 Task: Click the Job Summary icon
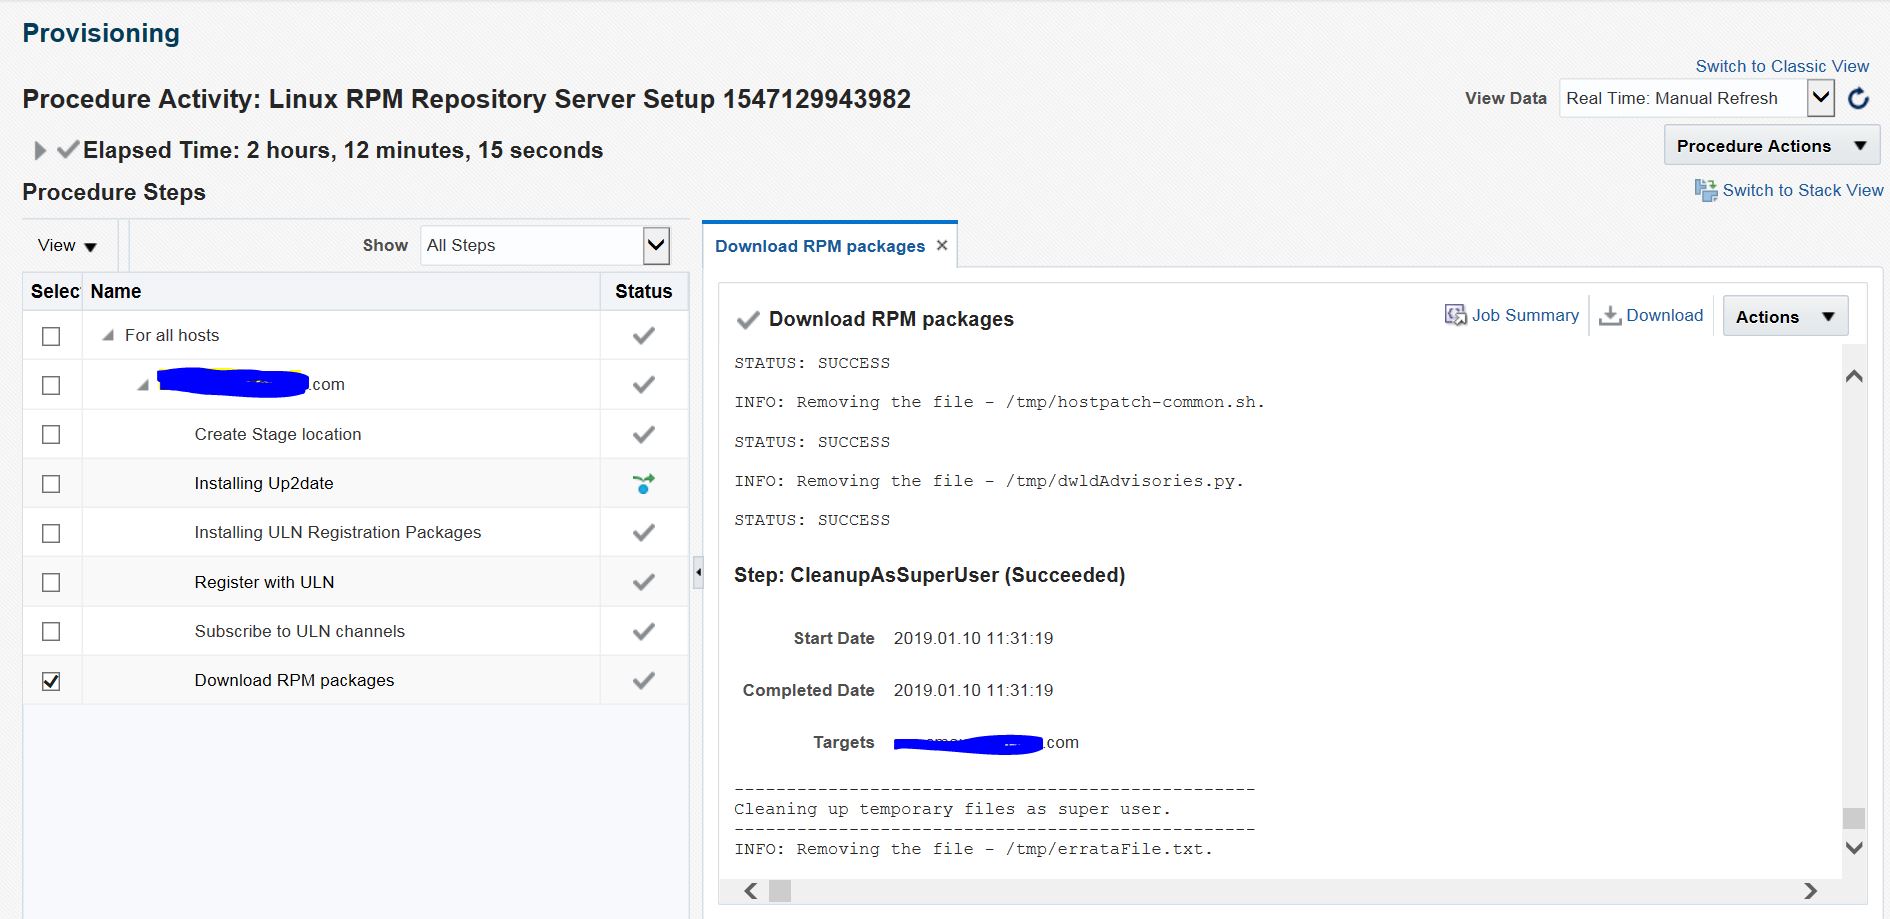coord(1455,316)
